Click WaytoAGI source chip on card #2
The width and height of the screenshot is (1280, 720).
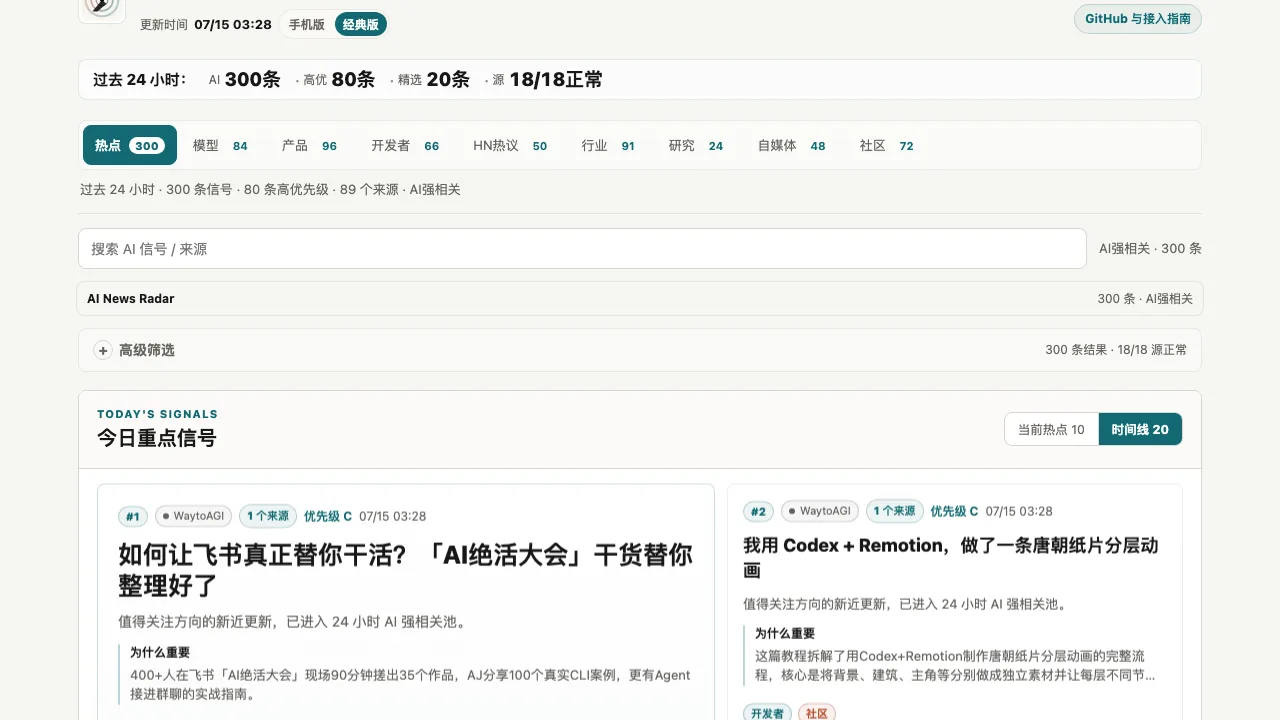tap(820, 511)
